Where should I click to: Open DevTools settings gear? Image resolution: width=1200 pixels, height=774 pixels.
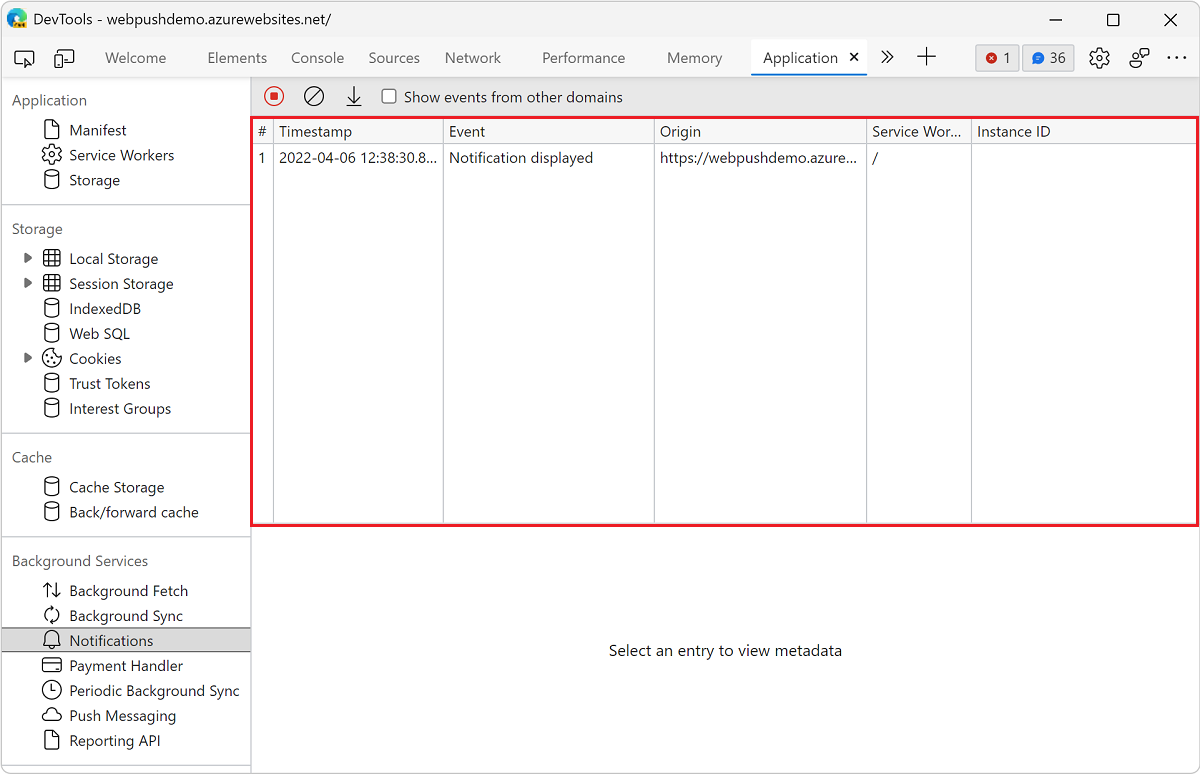(1099, 58)
